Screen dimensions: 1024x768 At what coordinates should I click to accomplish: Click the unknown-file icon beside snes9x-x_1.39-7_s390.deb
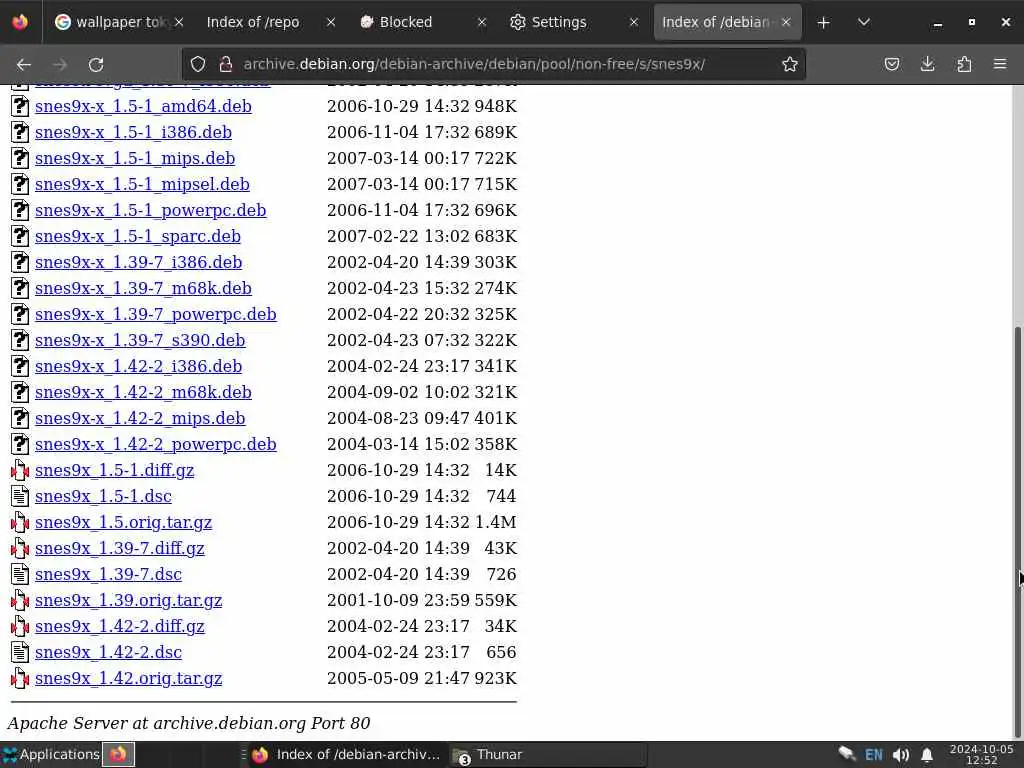click(20, 340)
